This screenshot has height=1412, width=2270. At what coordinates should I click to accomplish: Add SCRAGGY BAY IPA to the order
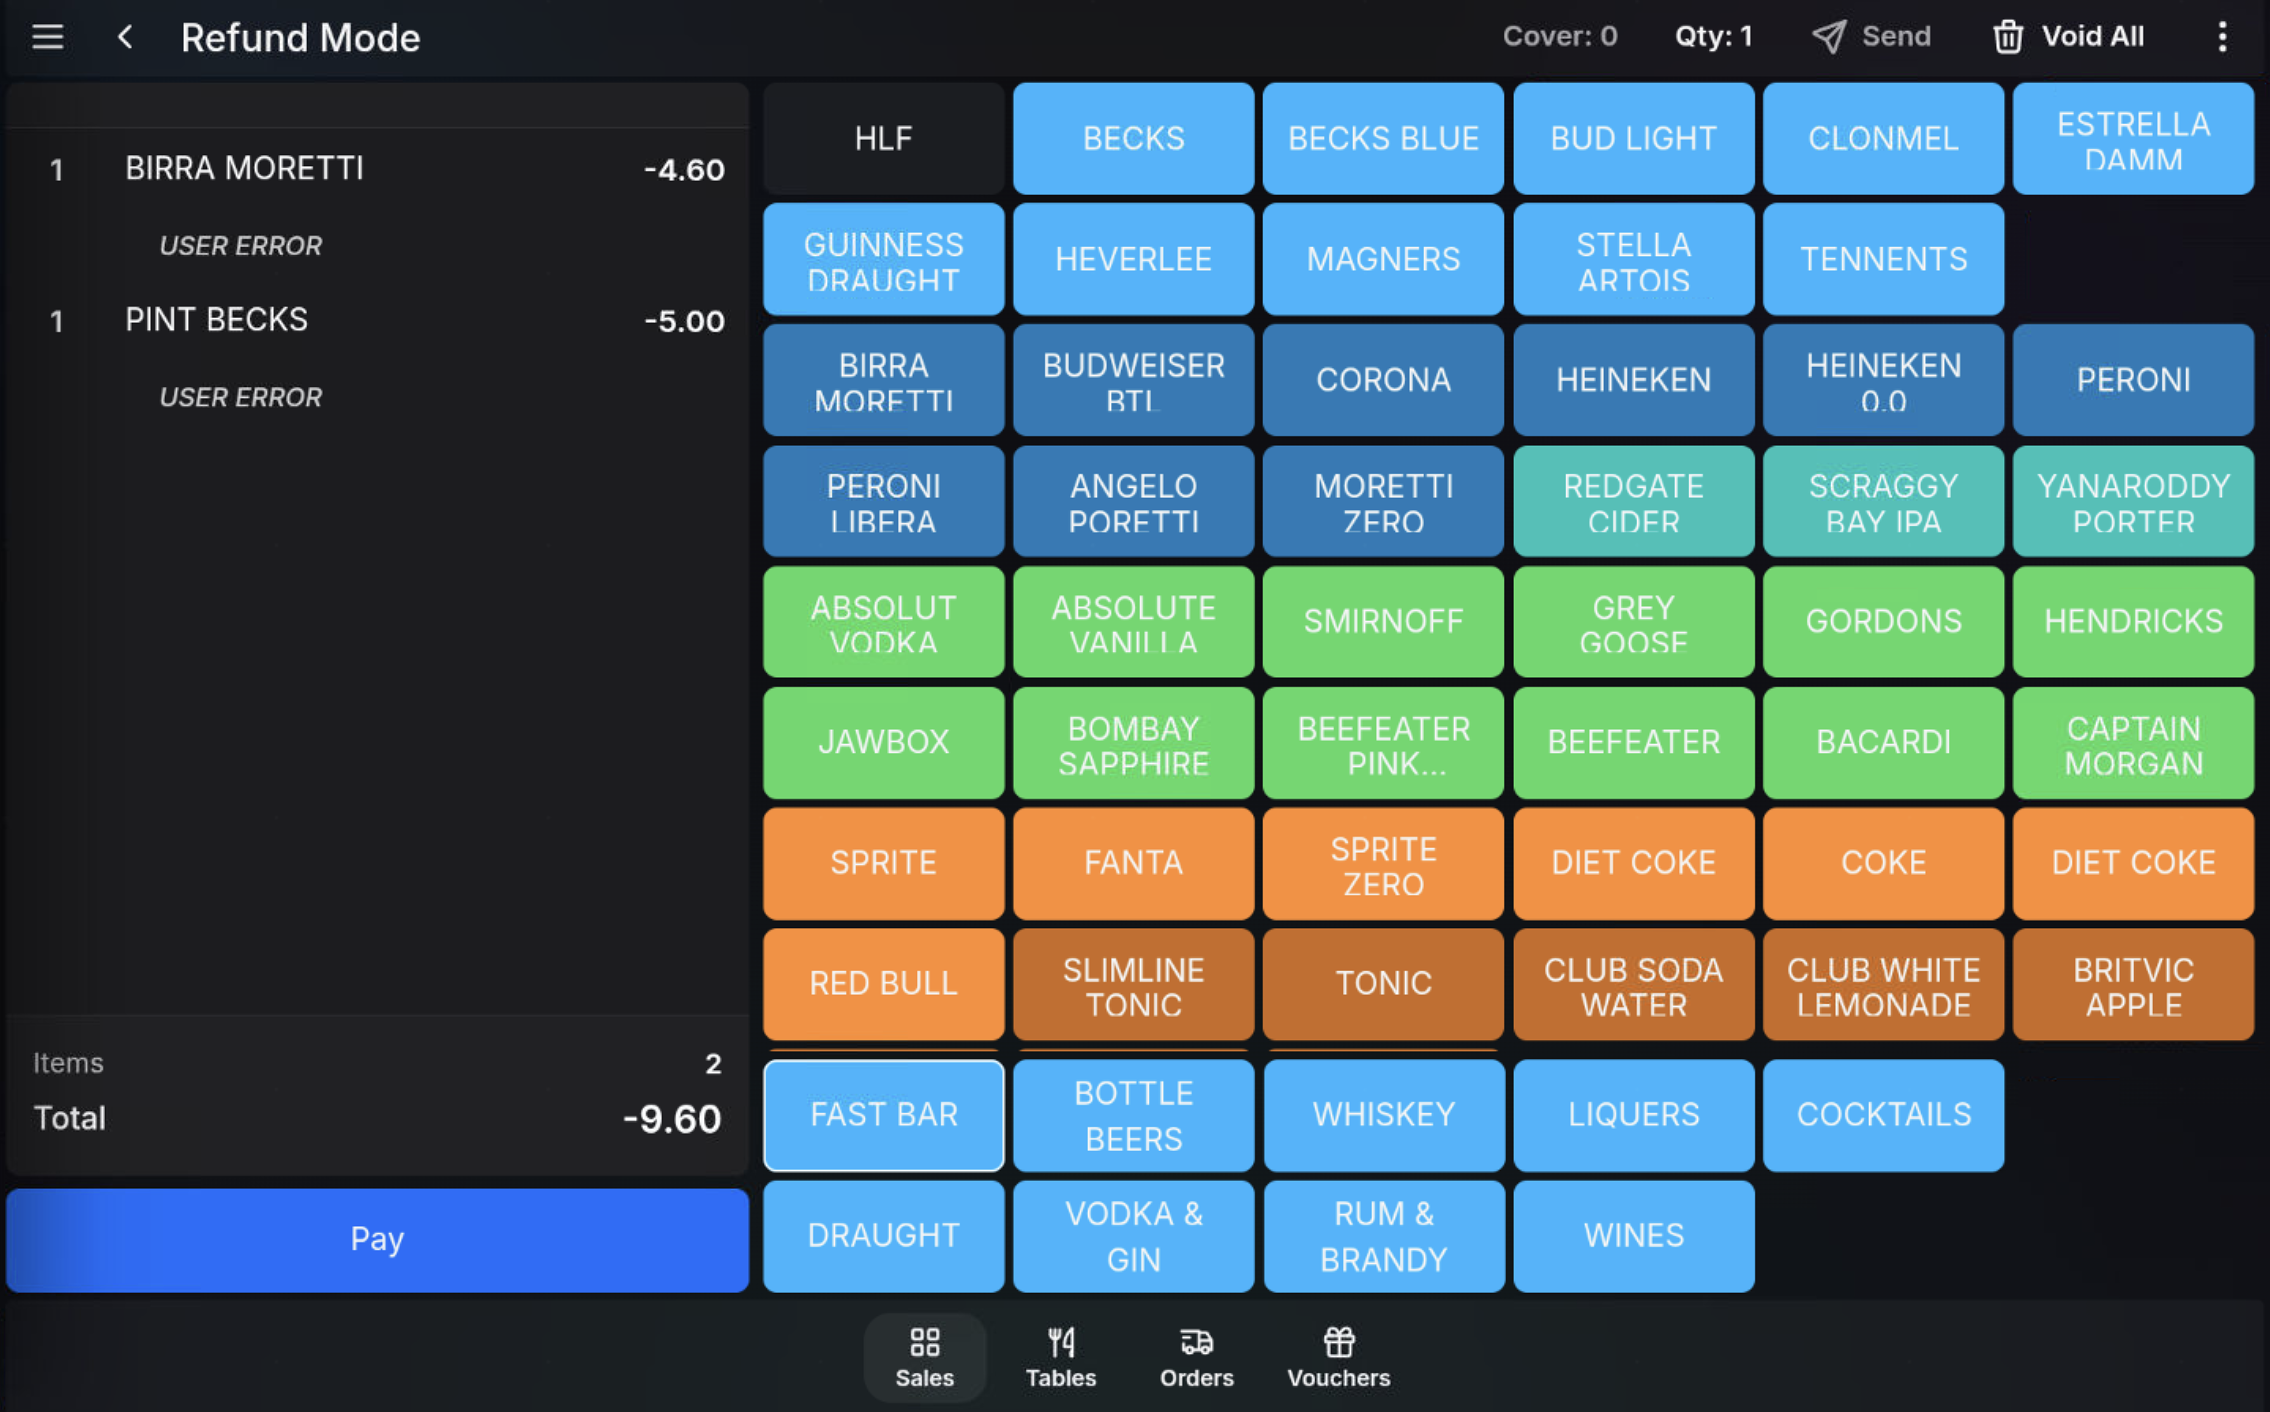[x=1883, y=501]
